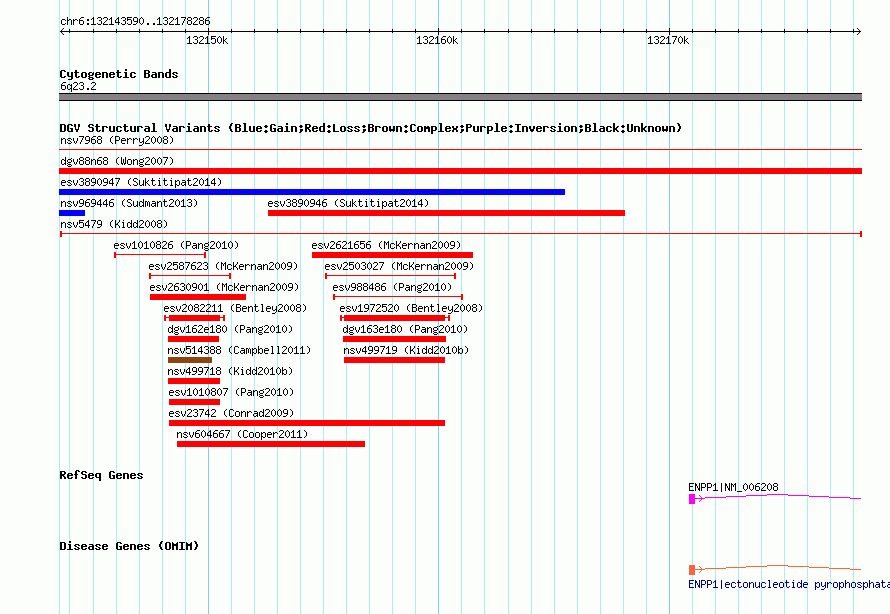890x614 pixels.
Task: Select the 6q23.2 cytogenetic band bar
Action: click(x=460, y=97)
